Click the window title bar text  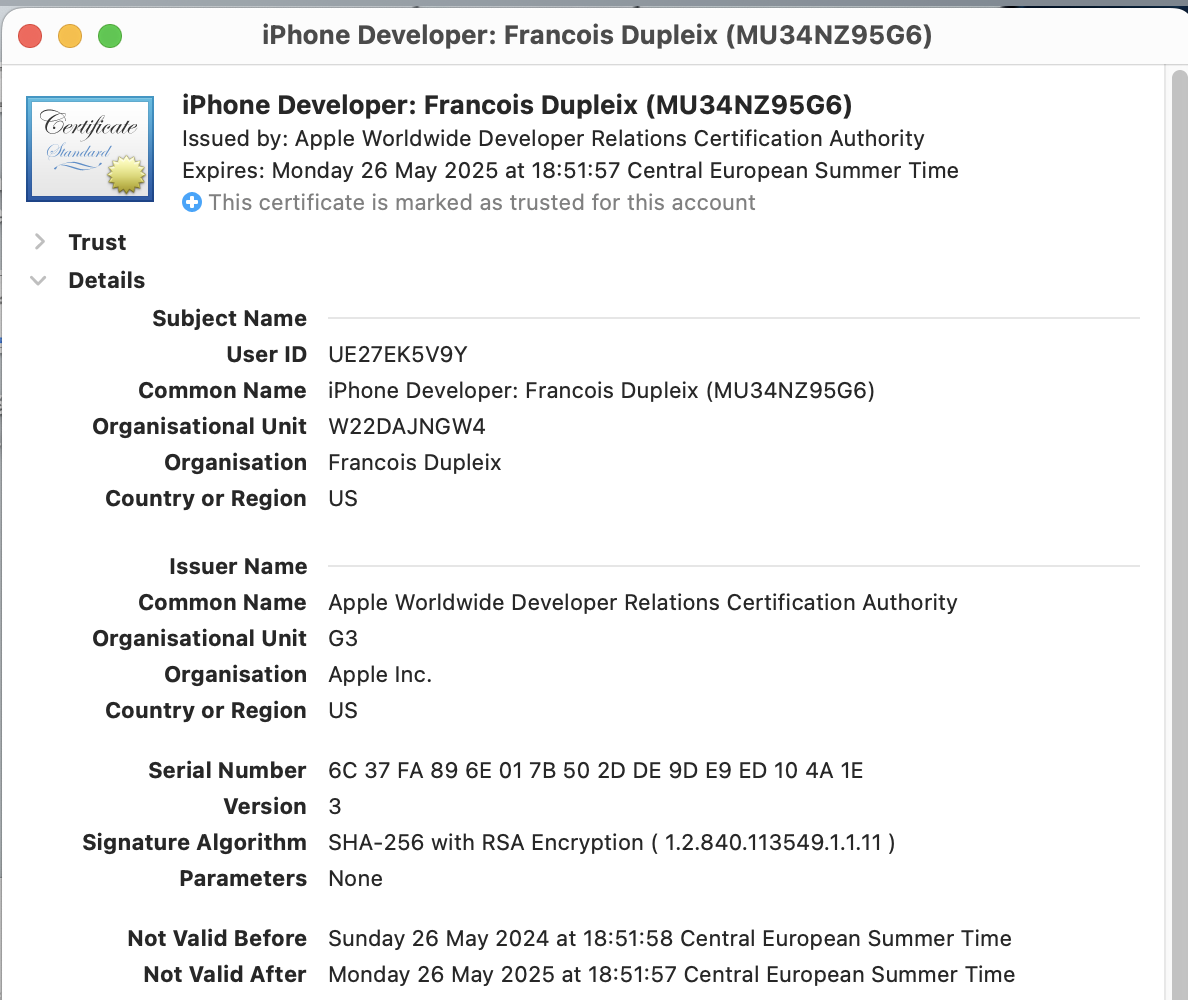pyautogui.click(x=596, y=36)
